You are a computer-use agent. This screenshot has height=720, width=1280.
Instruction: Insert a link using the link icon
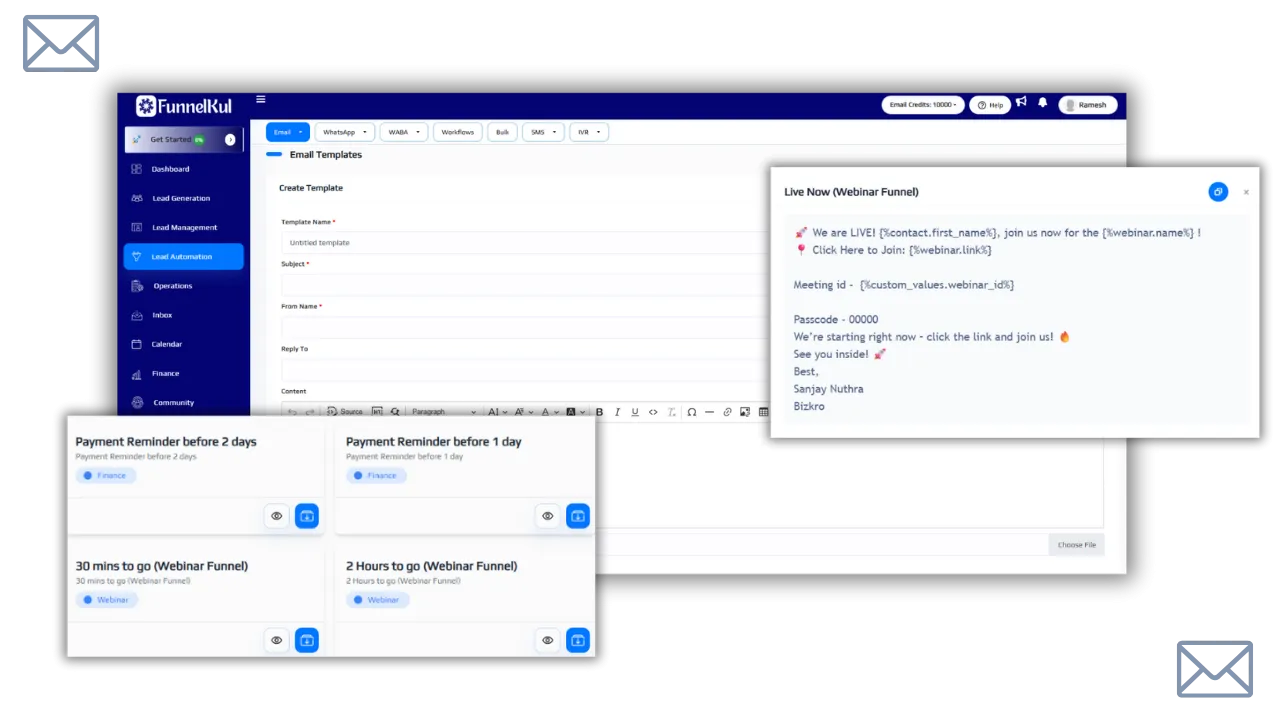click(x=727, y=412)
